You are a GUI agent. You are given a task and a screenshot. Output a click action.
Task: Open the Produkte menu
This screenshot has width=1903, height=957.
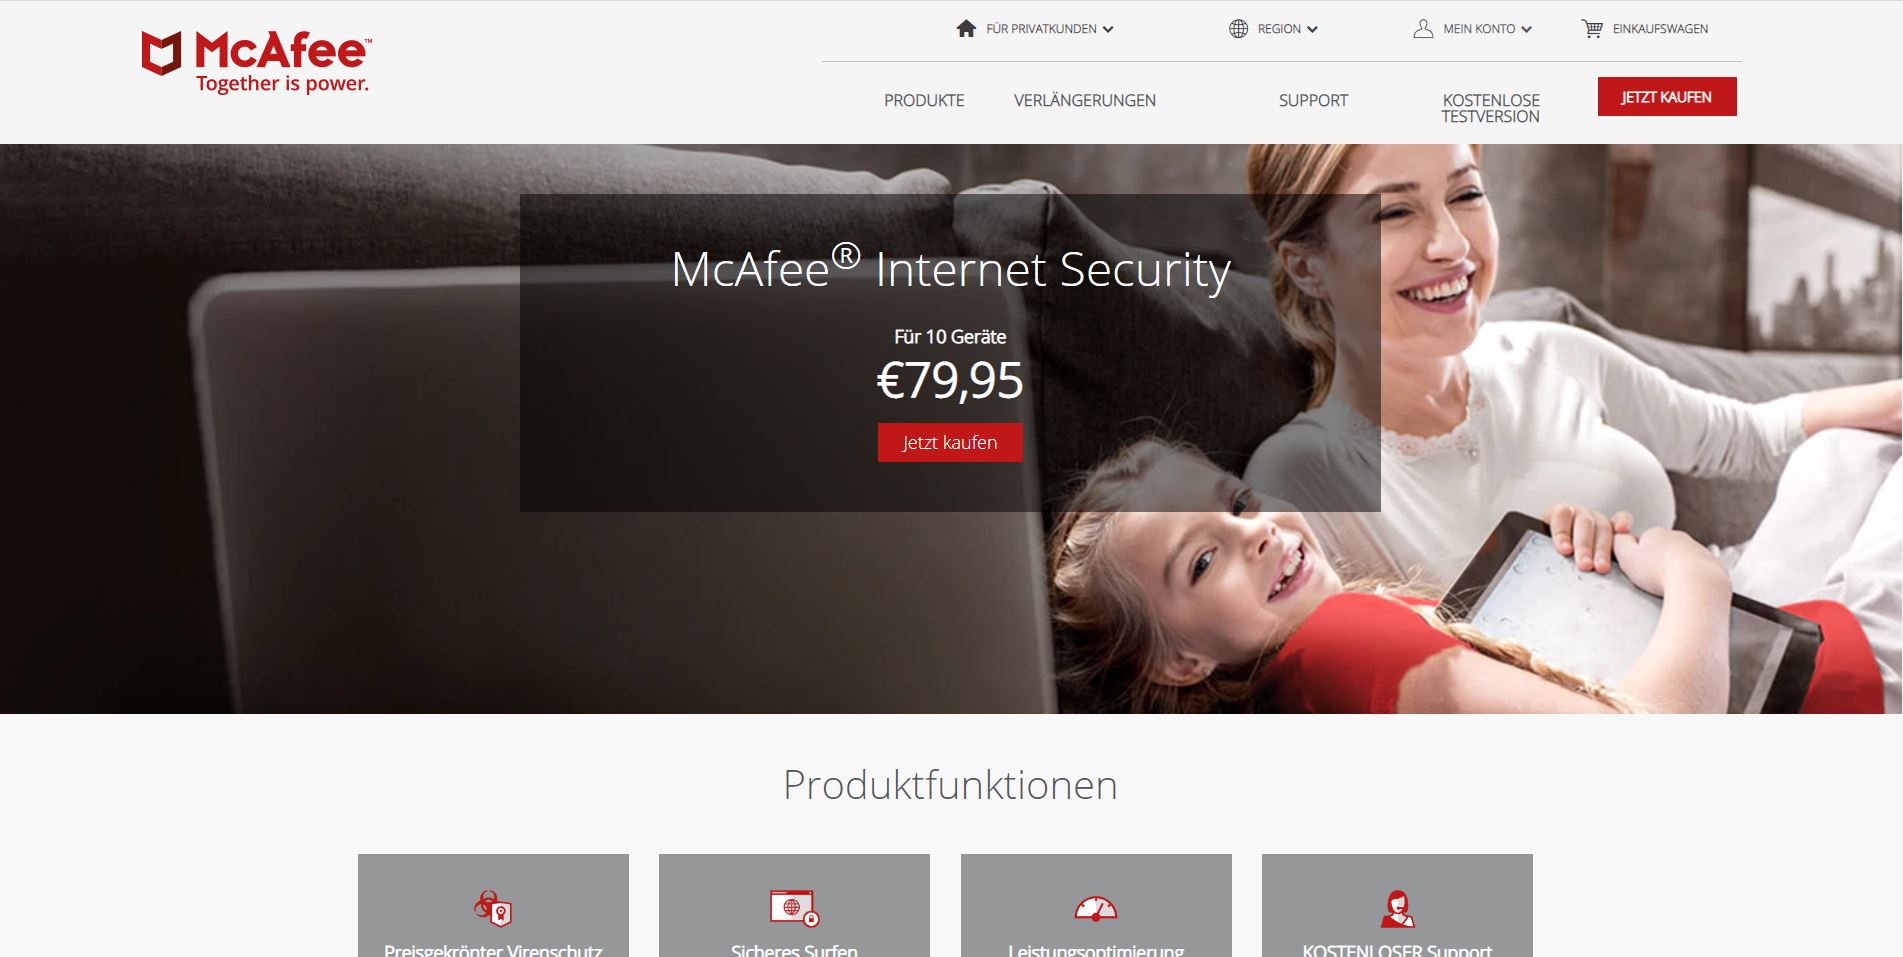click(x=924, y=101)
